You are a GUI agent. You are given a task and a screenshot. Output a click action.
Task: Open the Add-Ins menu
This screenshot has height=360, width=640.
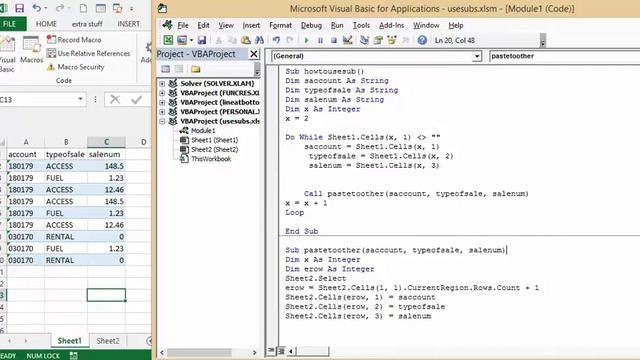391,25
